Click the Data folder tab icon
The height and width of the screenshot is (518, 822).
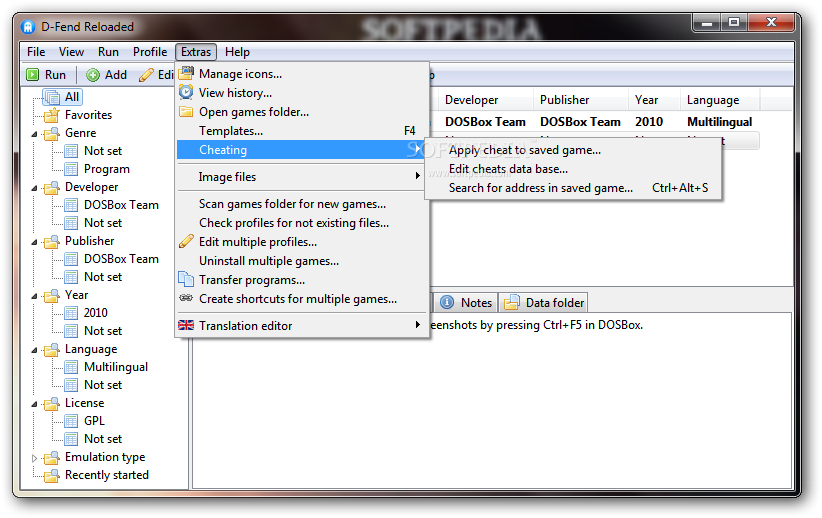[x=511, y=303]
